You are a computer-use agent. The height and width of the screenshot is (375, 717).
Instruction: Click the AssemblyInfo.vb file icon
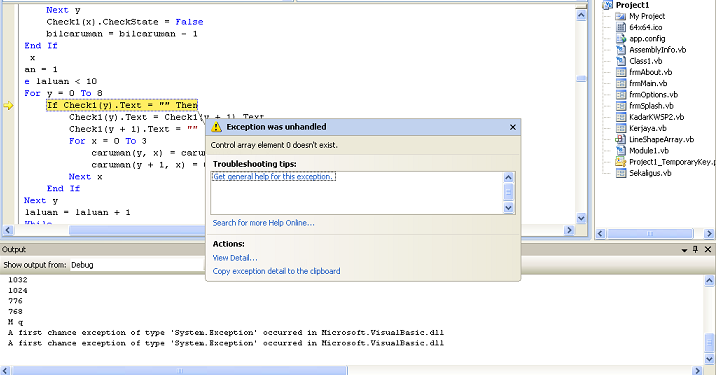point(621,50)
